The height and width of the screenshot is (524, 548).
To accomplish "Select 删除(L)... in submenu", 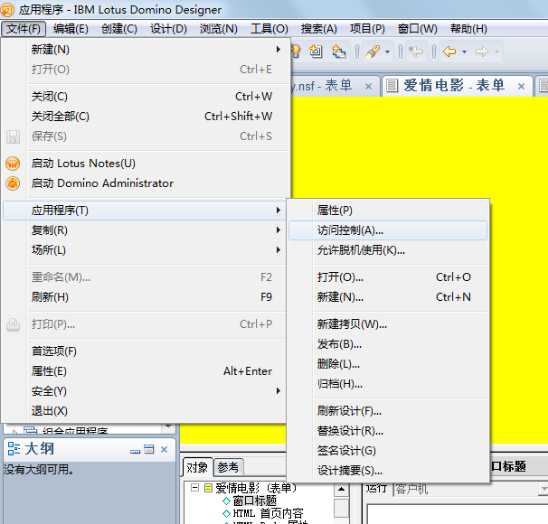I will [x=388, y=364].
